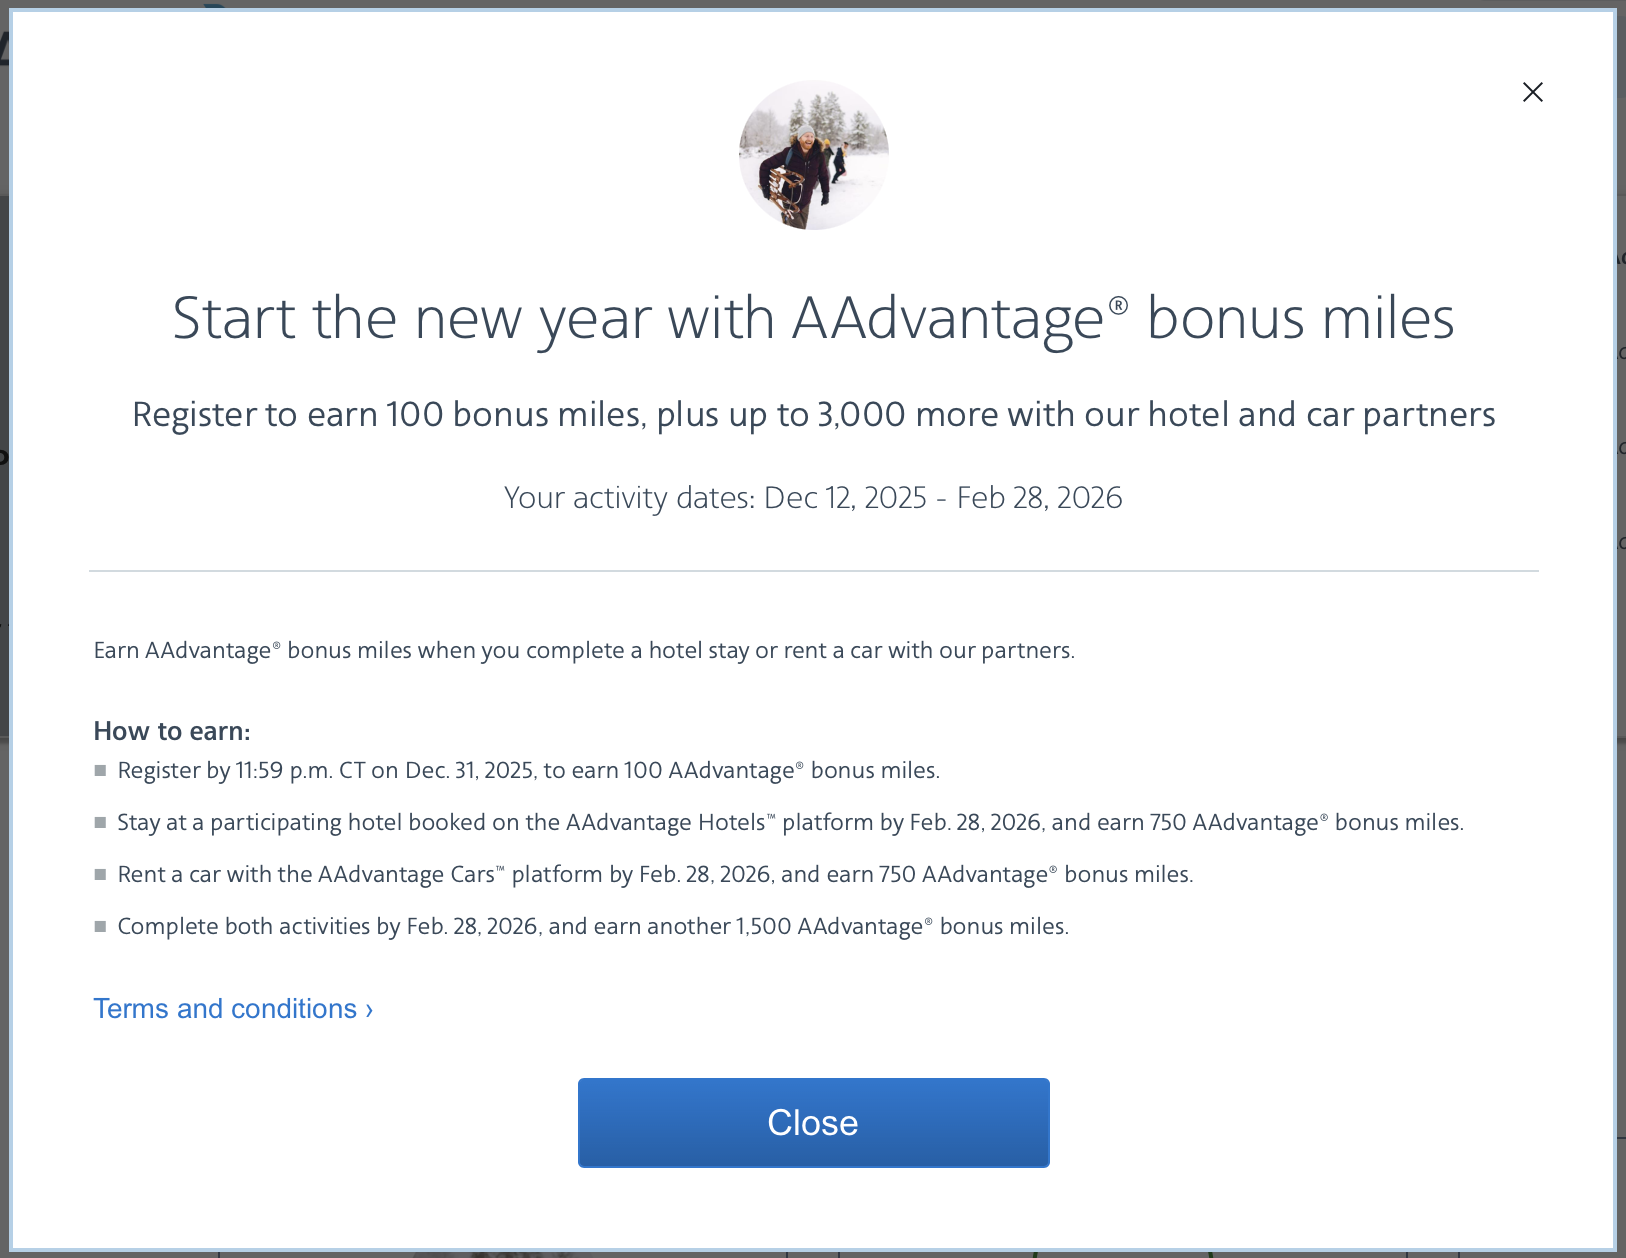Click the How to earn heading

172,731
